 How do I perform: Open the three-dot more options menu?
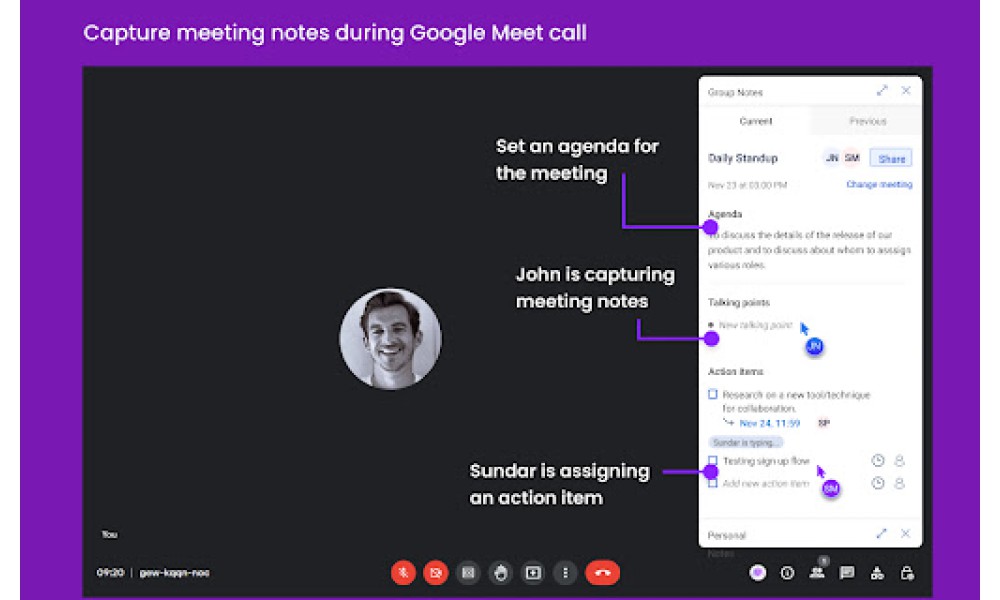coord(565,573)
